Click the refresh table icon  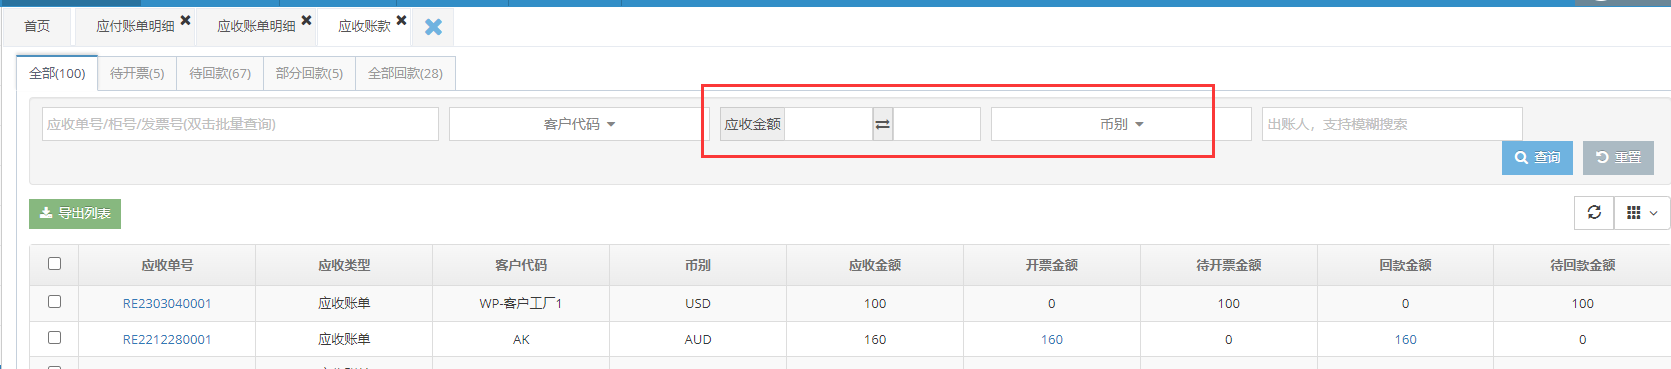click(x=1594, y=212)
